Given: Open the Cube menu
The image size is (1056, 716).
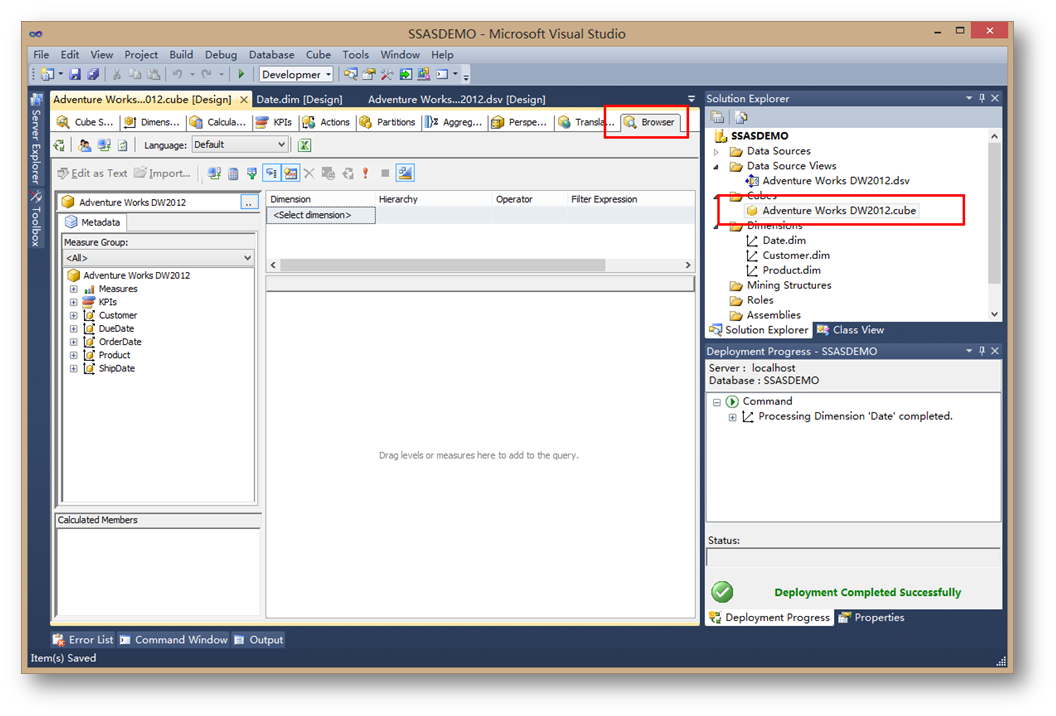Looking at the screenshot, I should [x=318, y=55].
